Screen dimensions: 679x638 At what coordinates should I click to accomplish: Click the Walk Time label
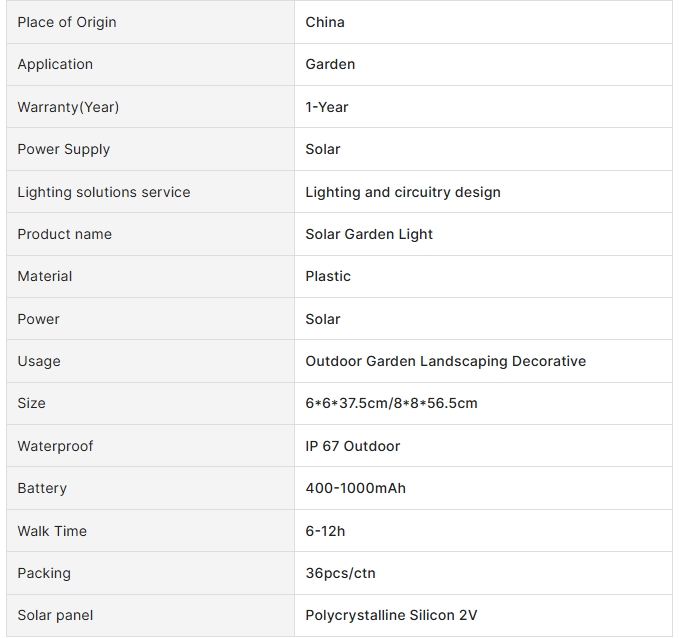click(x=52, y=531)
